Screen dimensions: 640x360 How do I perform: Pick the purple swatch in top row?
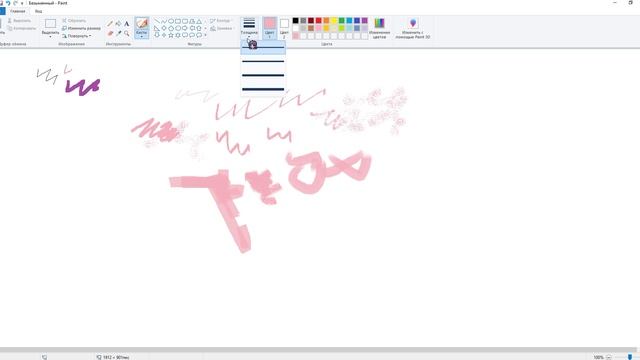tap(364, 20)
